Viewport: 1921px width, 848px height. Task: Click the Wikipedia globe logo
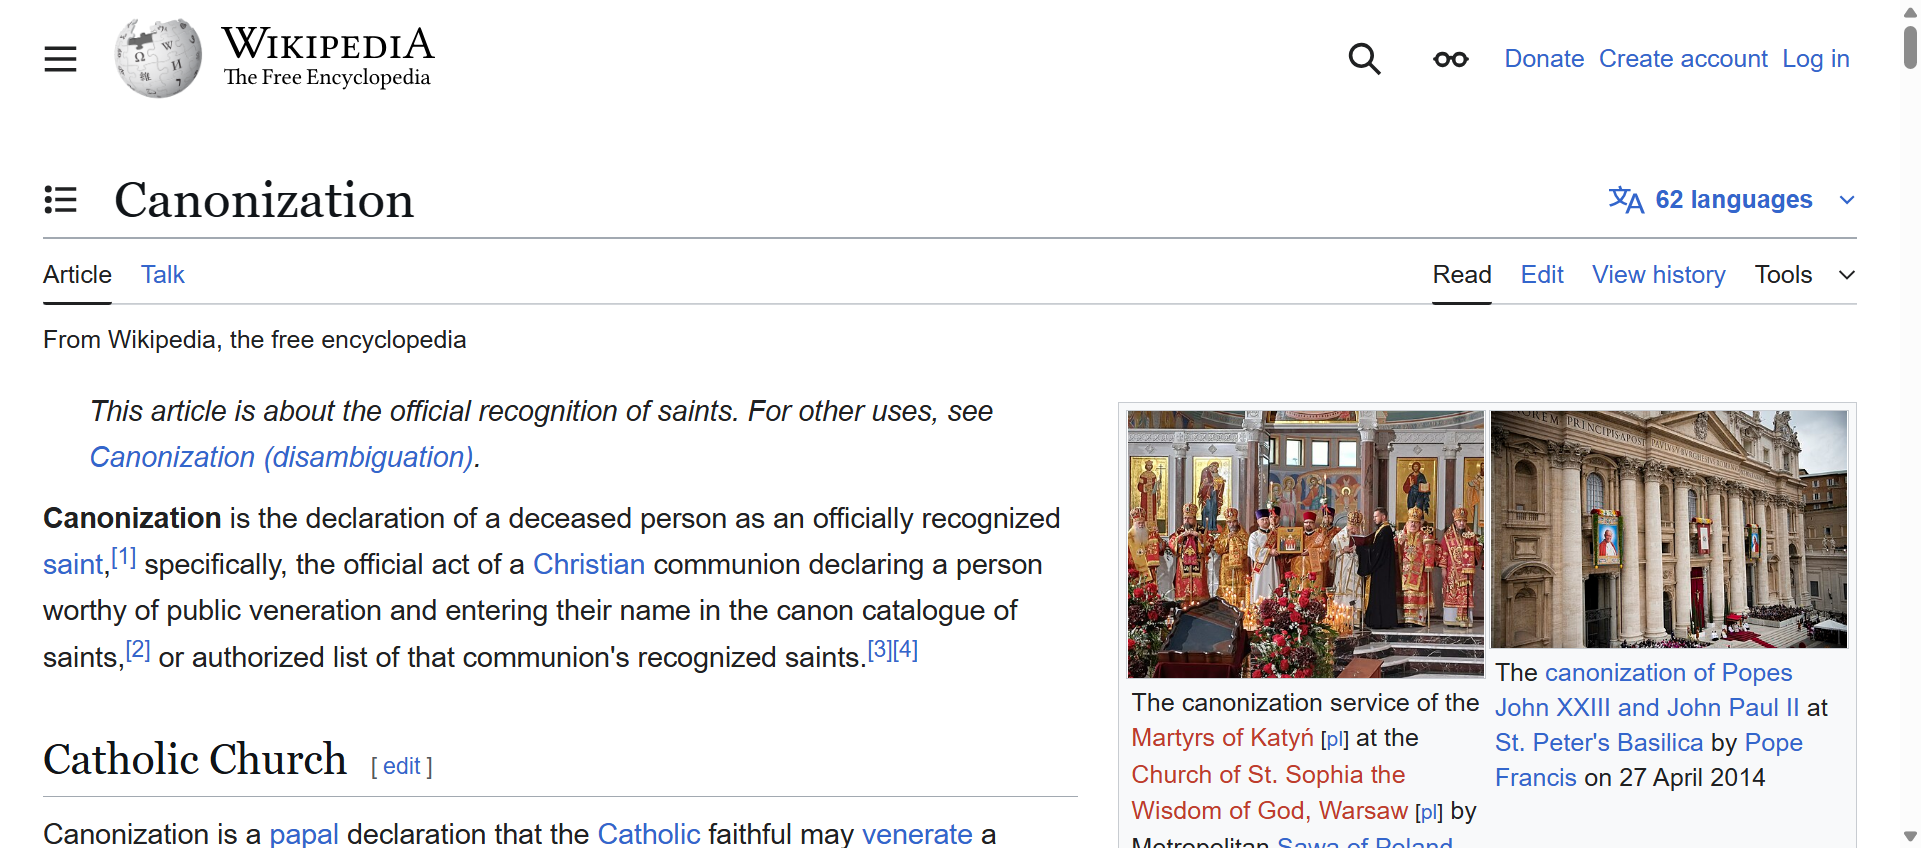tap(158, 58)
